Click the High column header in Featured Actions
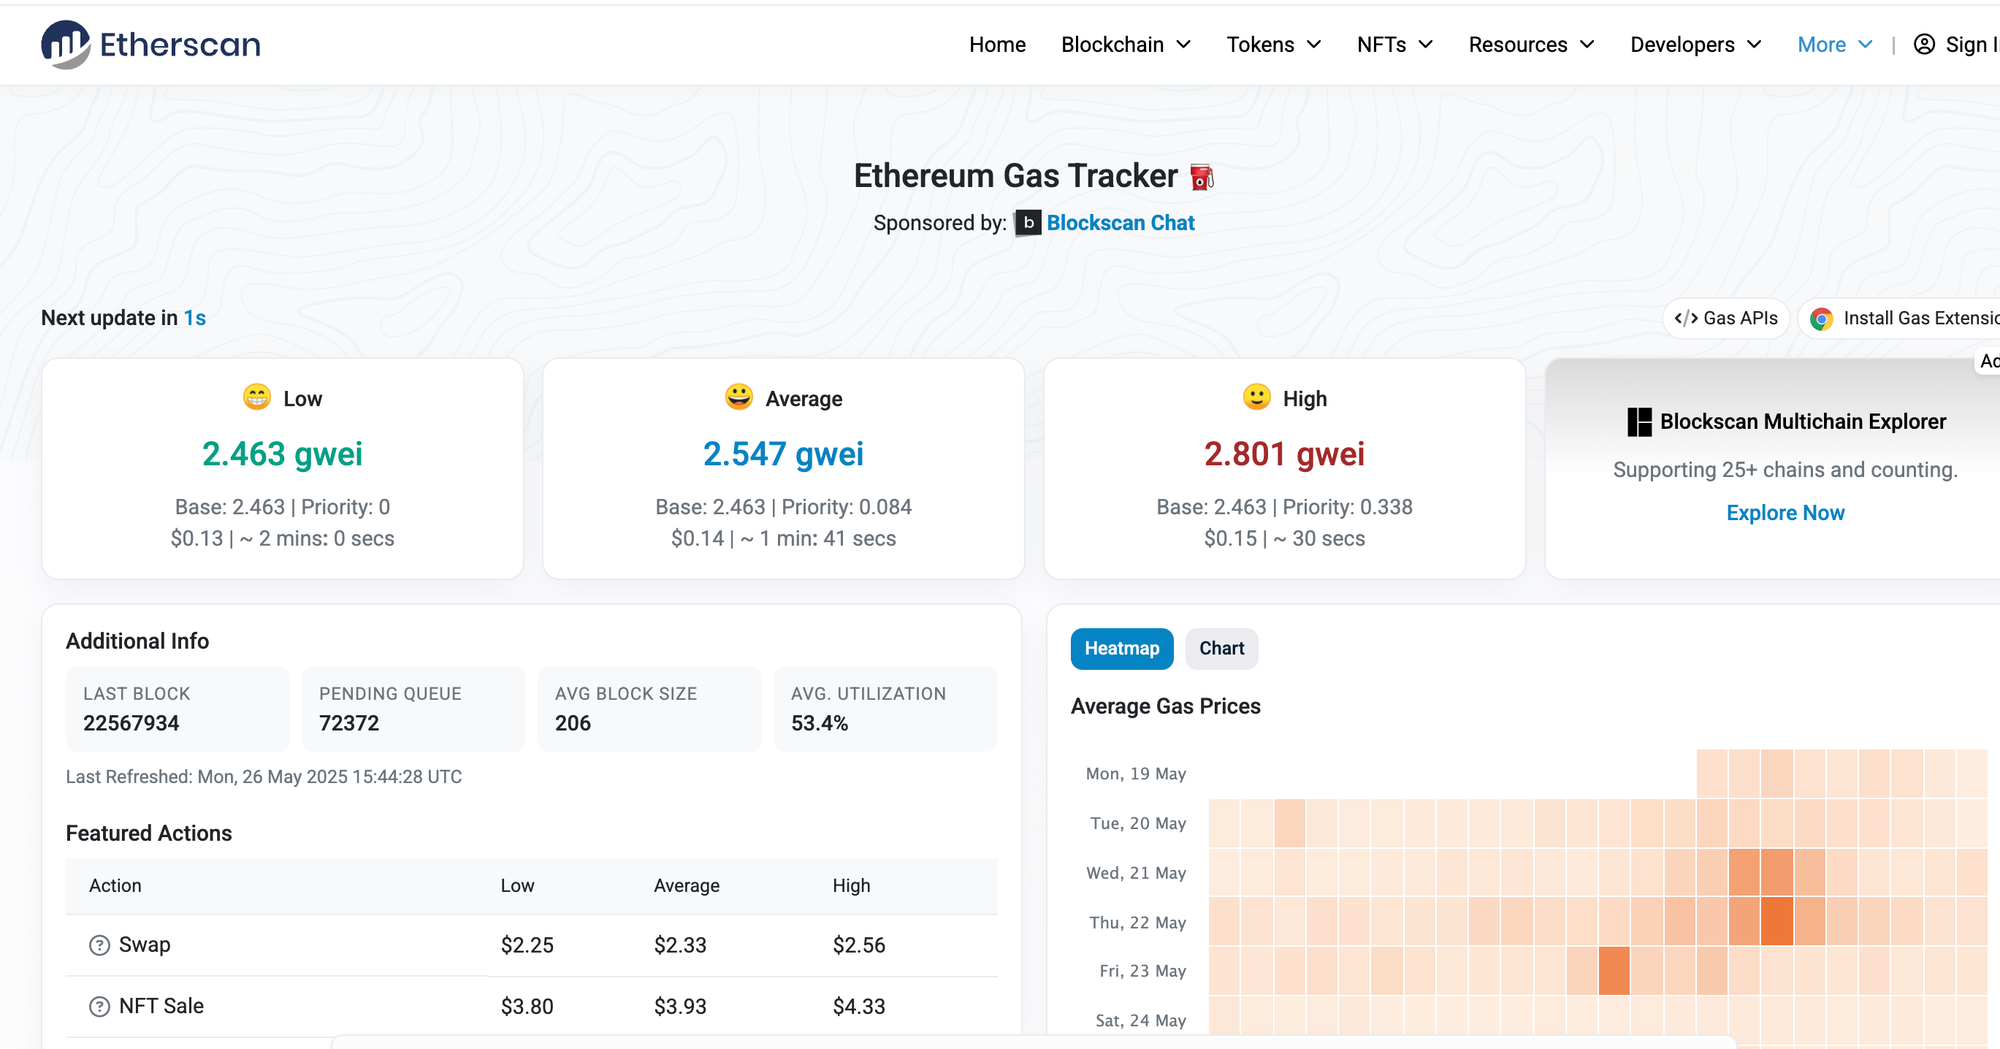The height and width of the screenshot is (1049, 2000). (x=852, y=886)
